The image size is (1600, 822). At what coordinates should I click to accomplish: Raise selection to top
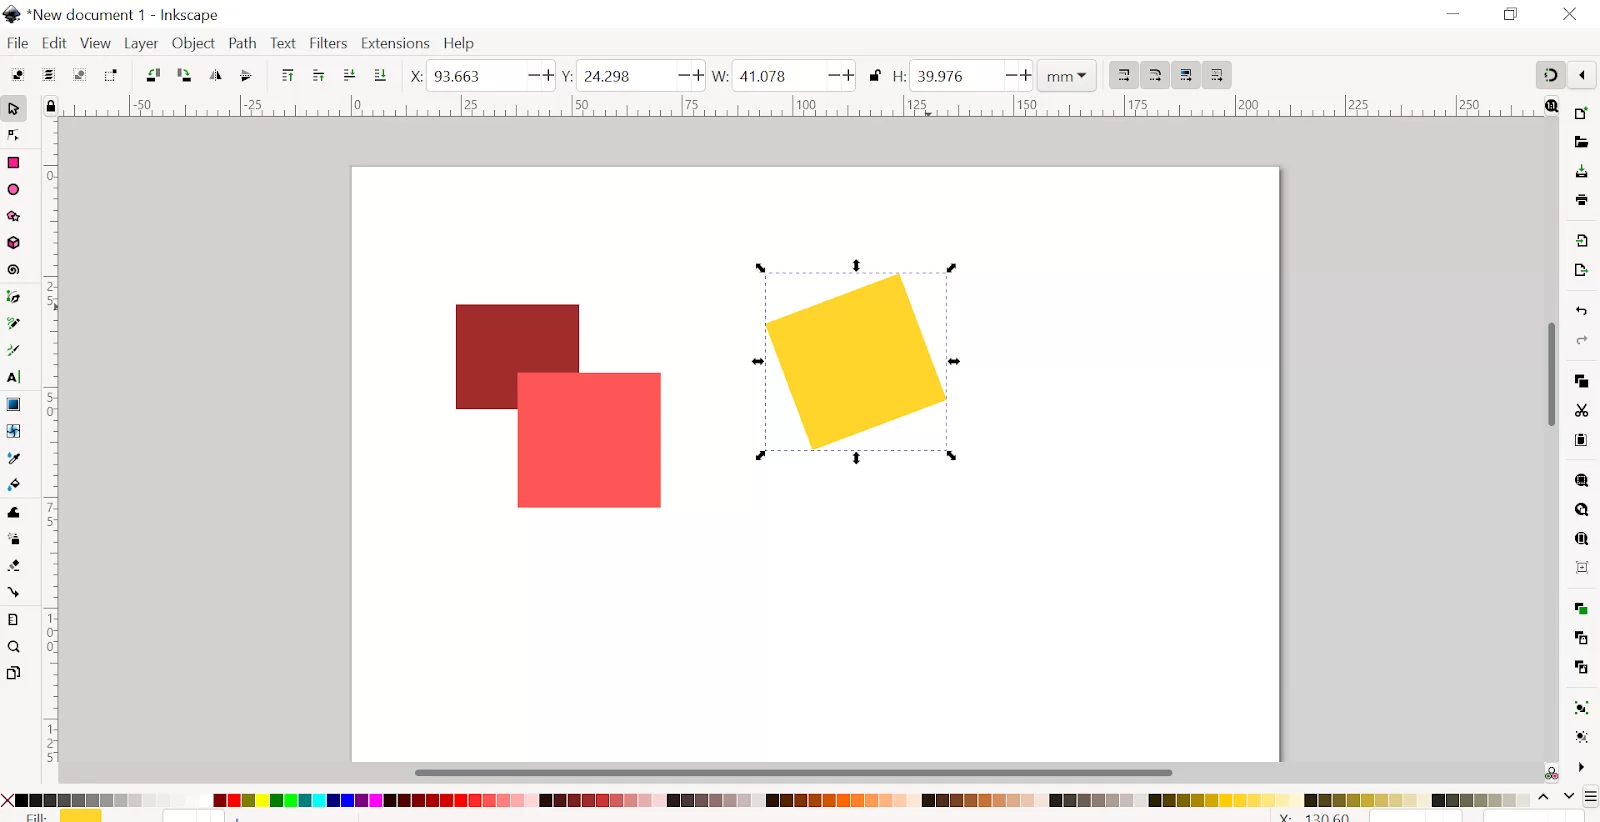click(x=288, y=76)
